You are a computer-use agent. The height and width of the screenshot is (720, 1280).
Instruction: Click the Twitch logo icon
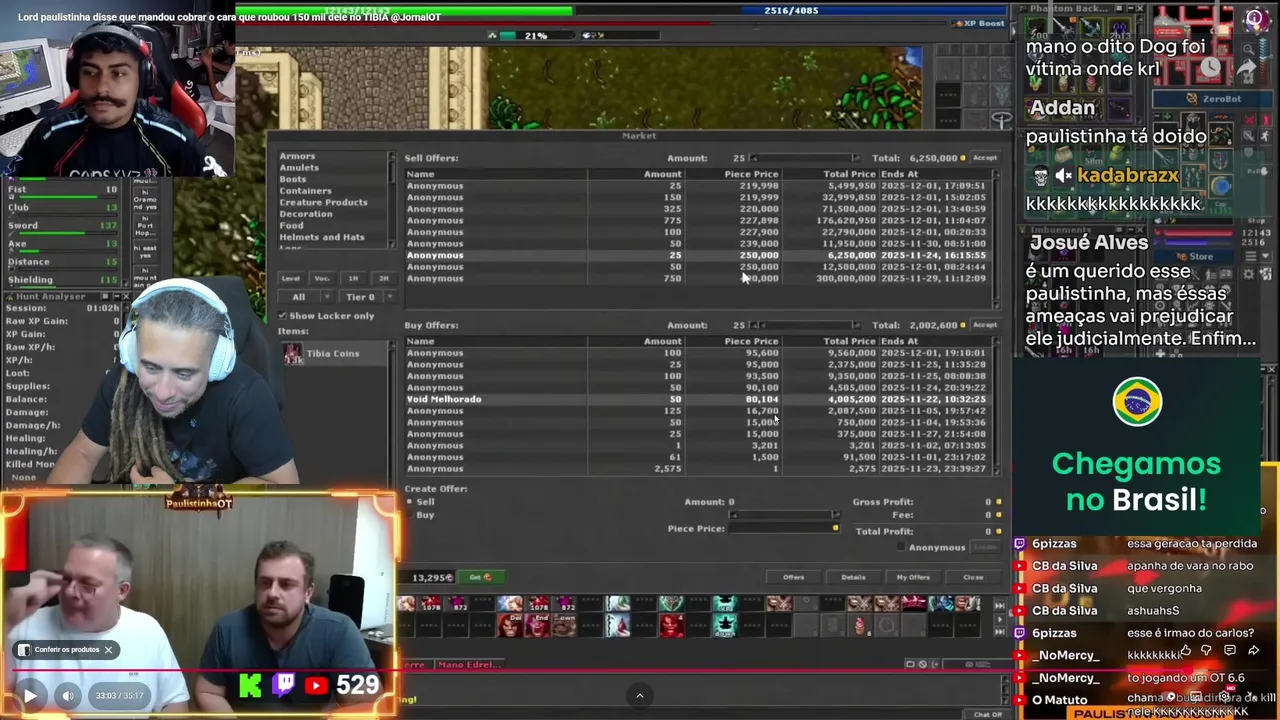click(284, 685)
